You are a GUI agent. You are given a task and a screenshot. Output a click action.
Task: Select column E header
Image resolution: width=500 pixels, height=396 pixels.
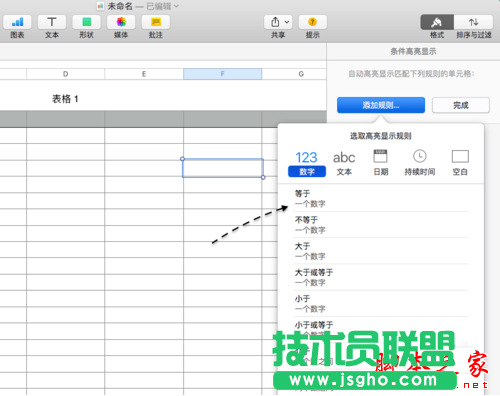tap(144, 74)
